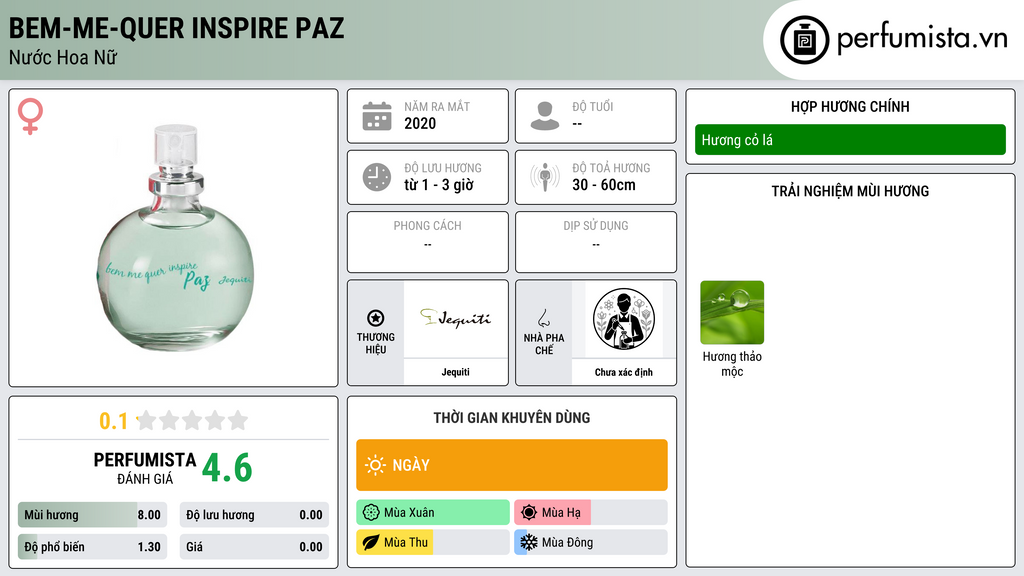Click the perfumista.vn bottle logo icon

[804, 40]
